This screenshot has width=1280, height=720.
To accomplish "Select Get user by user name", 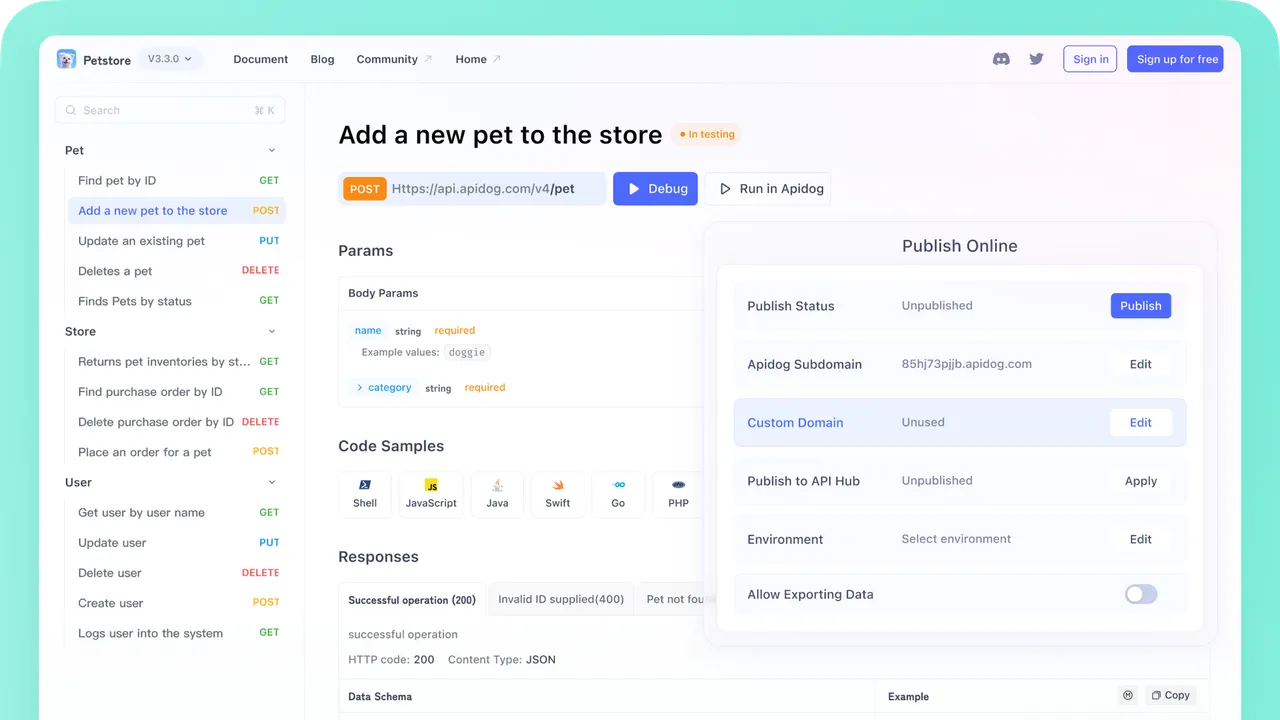I will coord(177,513).
